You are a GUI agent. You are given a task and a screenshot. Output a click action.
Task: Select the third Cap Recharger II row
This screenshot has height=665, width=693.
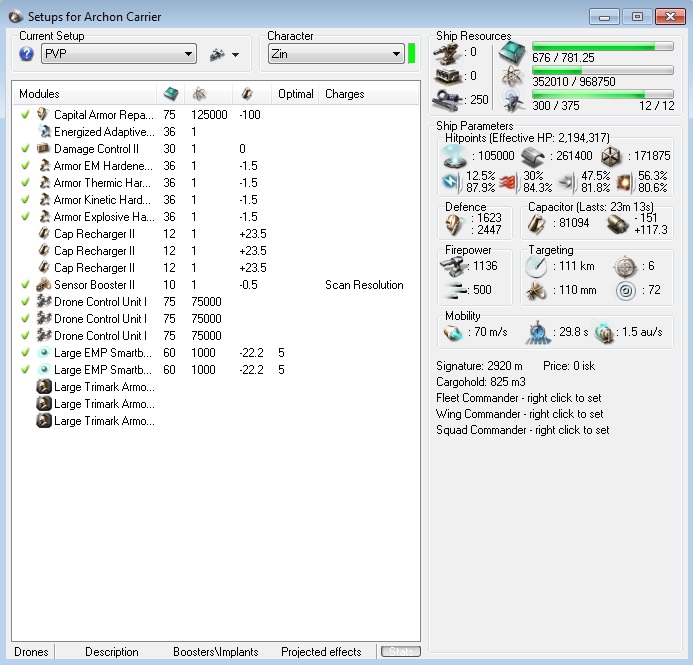217,268
